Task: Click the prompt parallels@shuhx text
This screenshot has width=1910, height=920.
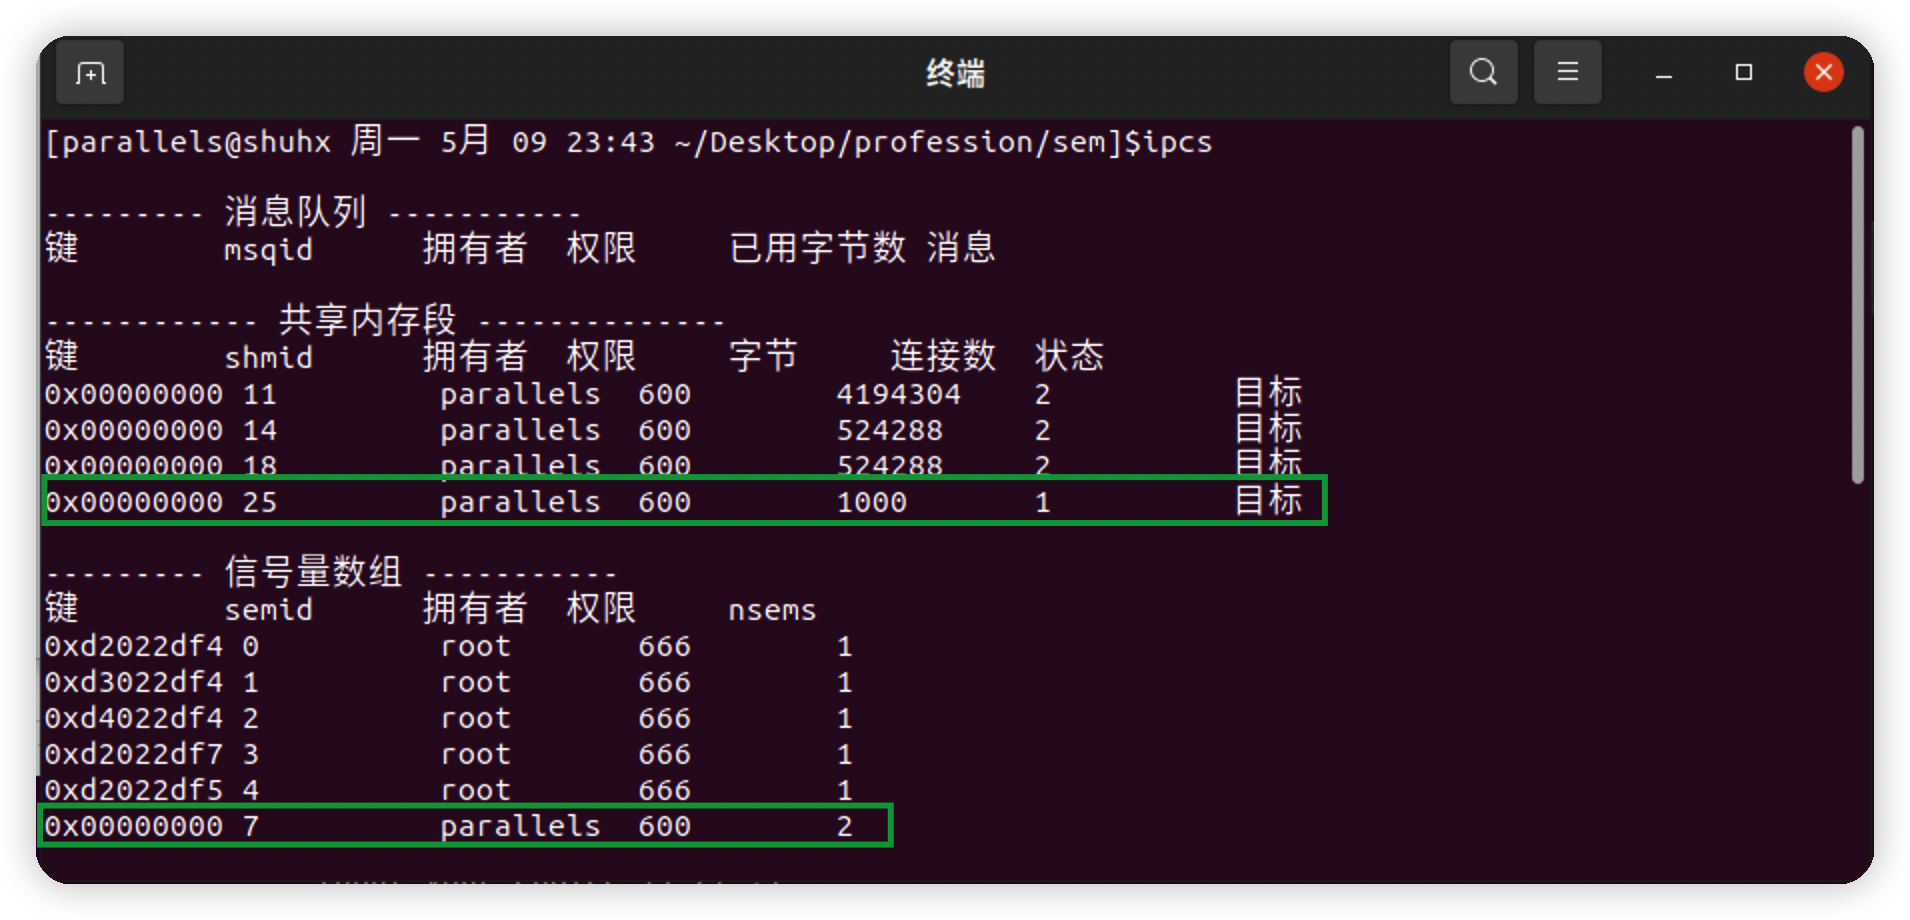Action: click(196, 142)
